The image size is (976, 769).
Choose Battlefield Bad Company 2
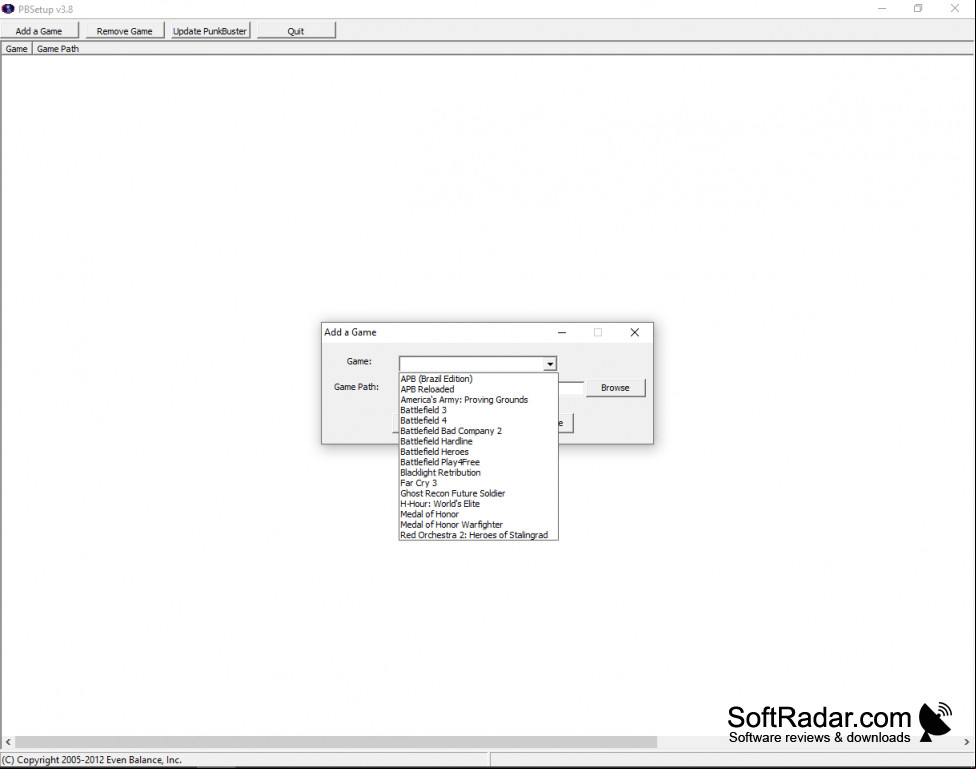pyautogui.click(x=478, y=431)
